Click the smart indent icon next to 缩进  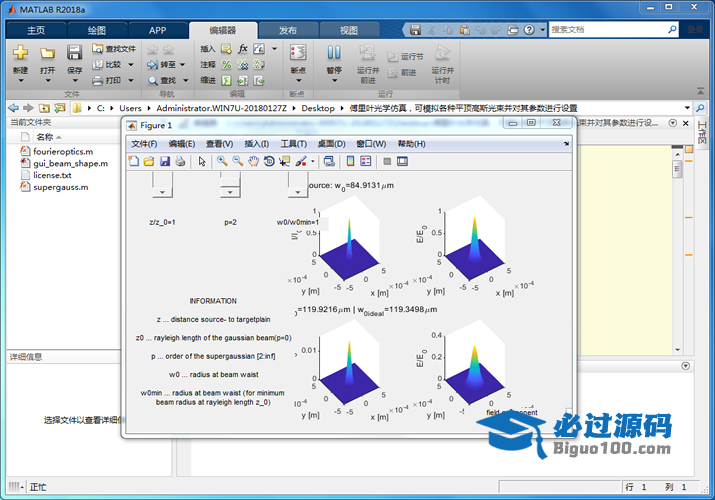(x=226, y=81)
